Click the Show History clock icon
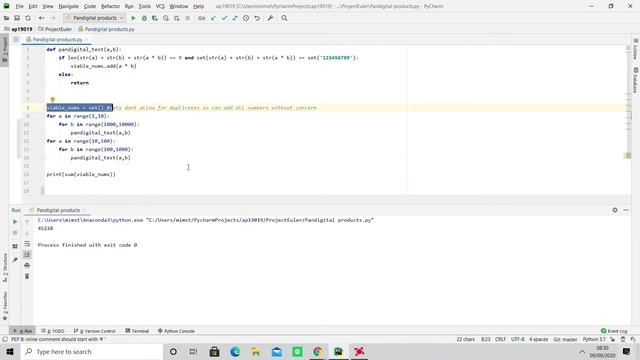Image resolution: width=640 pixels, height=360 pixels. pos(246,18)
